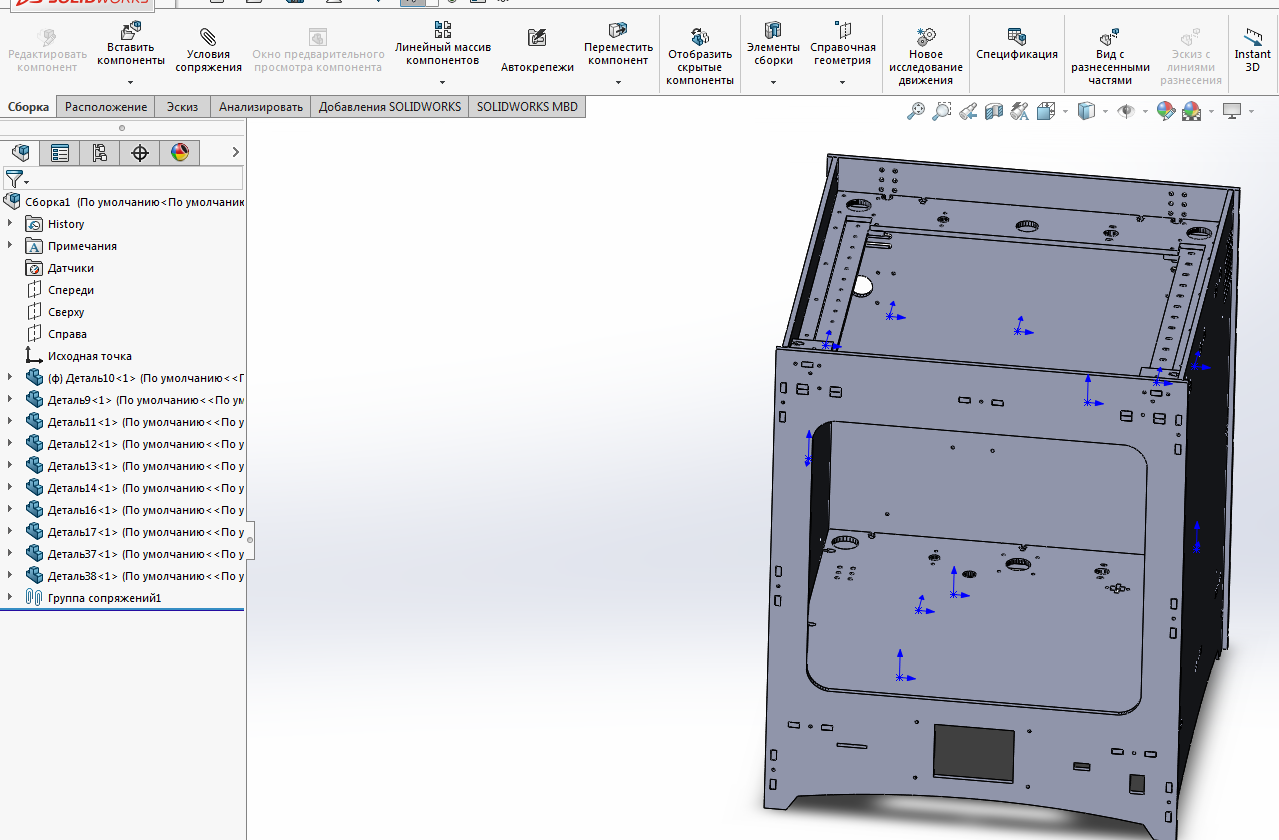Click the Previous View icon
Viewport: 1279px width, 840px height.
point(968,112)
